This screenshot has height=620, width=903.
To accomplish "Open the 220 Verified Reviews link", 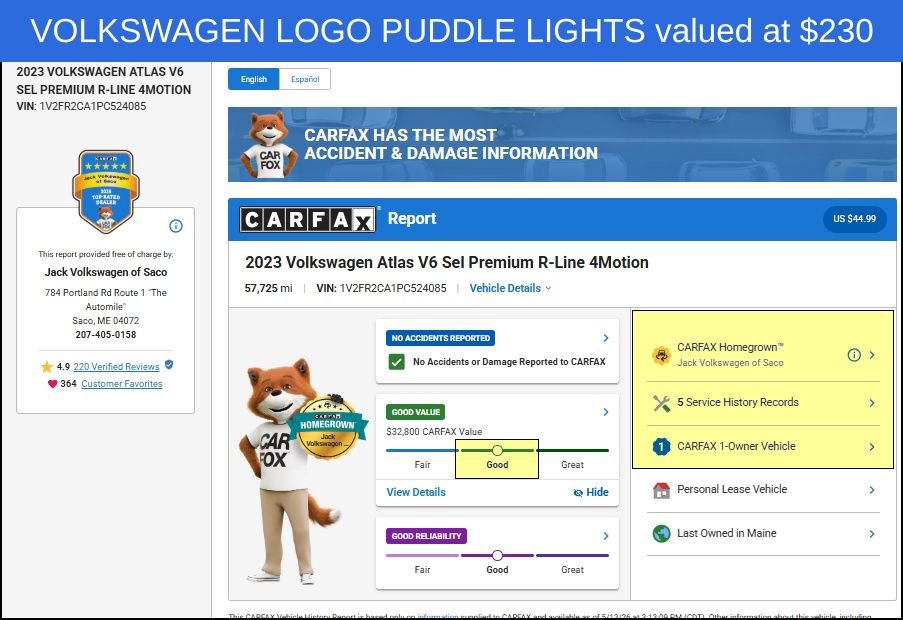I will pyautogui.click(x=116, y=367).
